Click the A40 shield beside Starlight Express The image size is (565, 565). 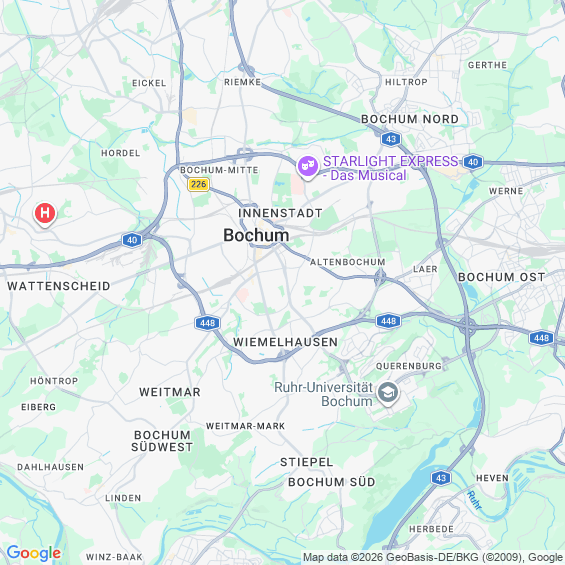coord(473,162)
